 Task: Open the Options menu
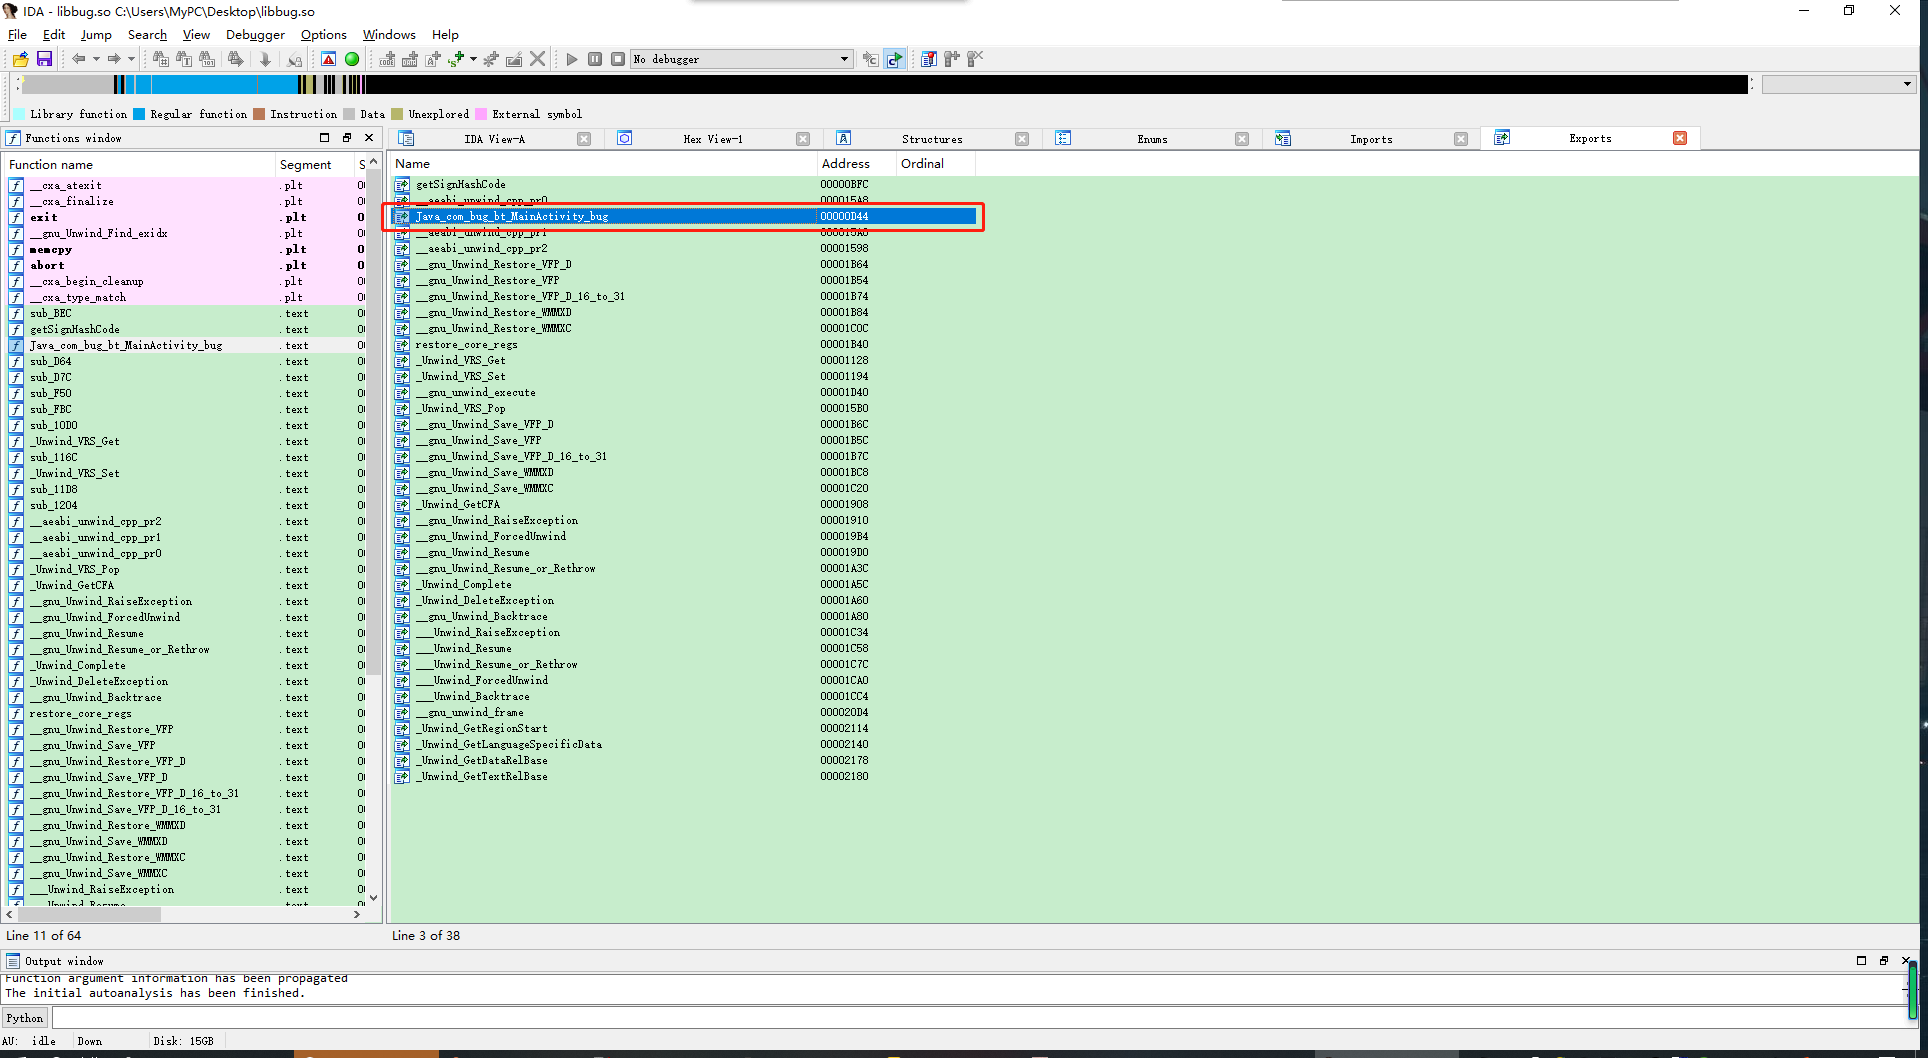click(323, 34)
